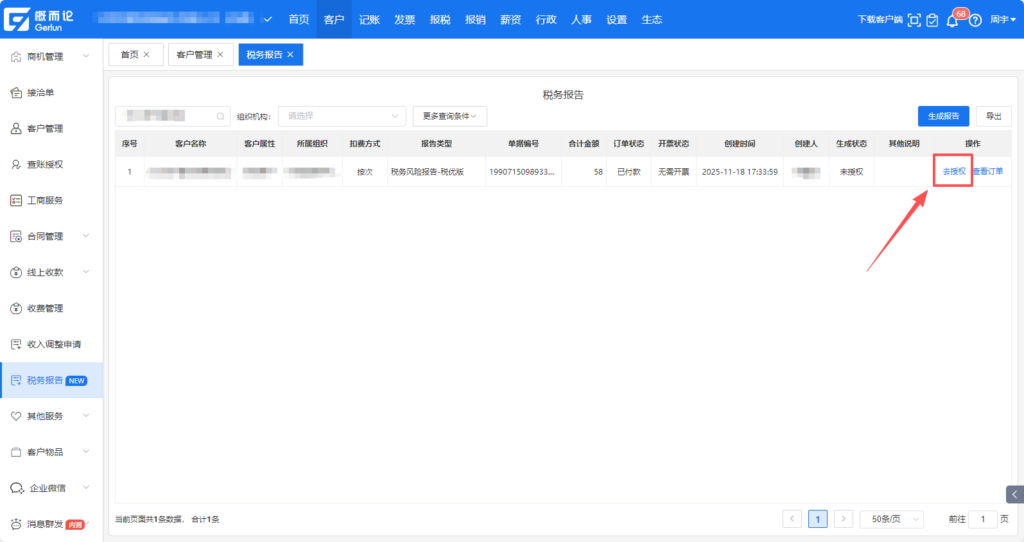Click the scan icon in top bar
The width and height of the screenshot is (1024, 542).
pos(914,20)
